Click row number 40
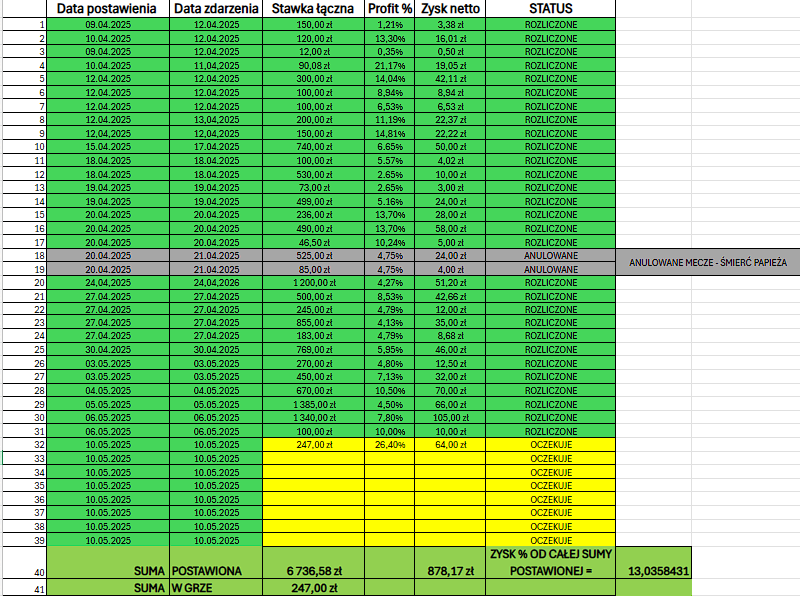The height and width of the screenshot is (596, 800). [24, 563]
